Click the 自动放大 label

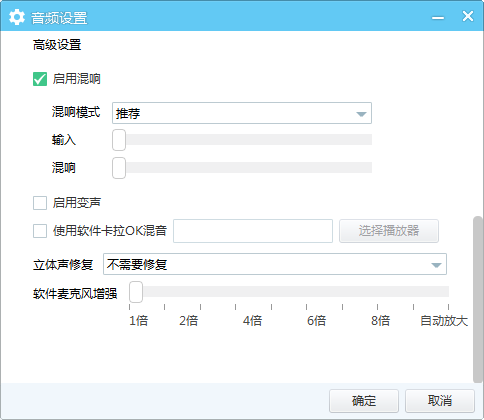(x=444, y=321)
